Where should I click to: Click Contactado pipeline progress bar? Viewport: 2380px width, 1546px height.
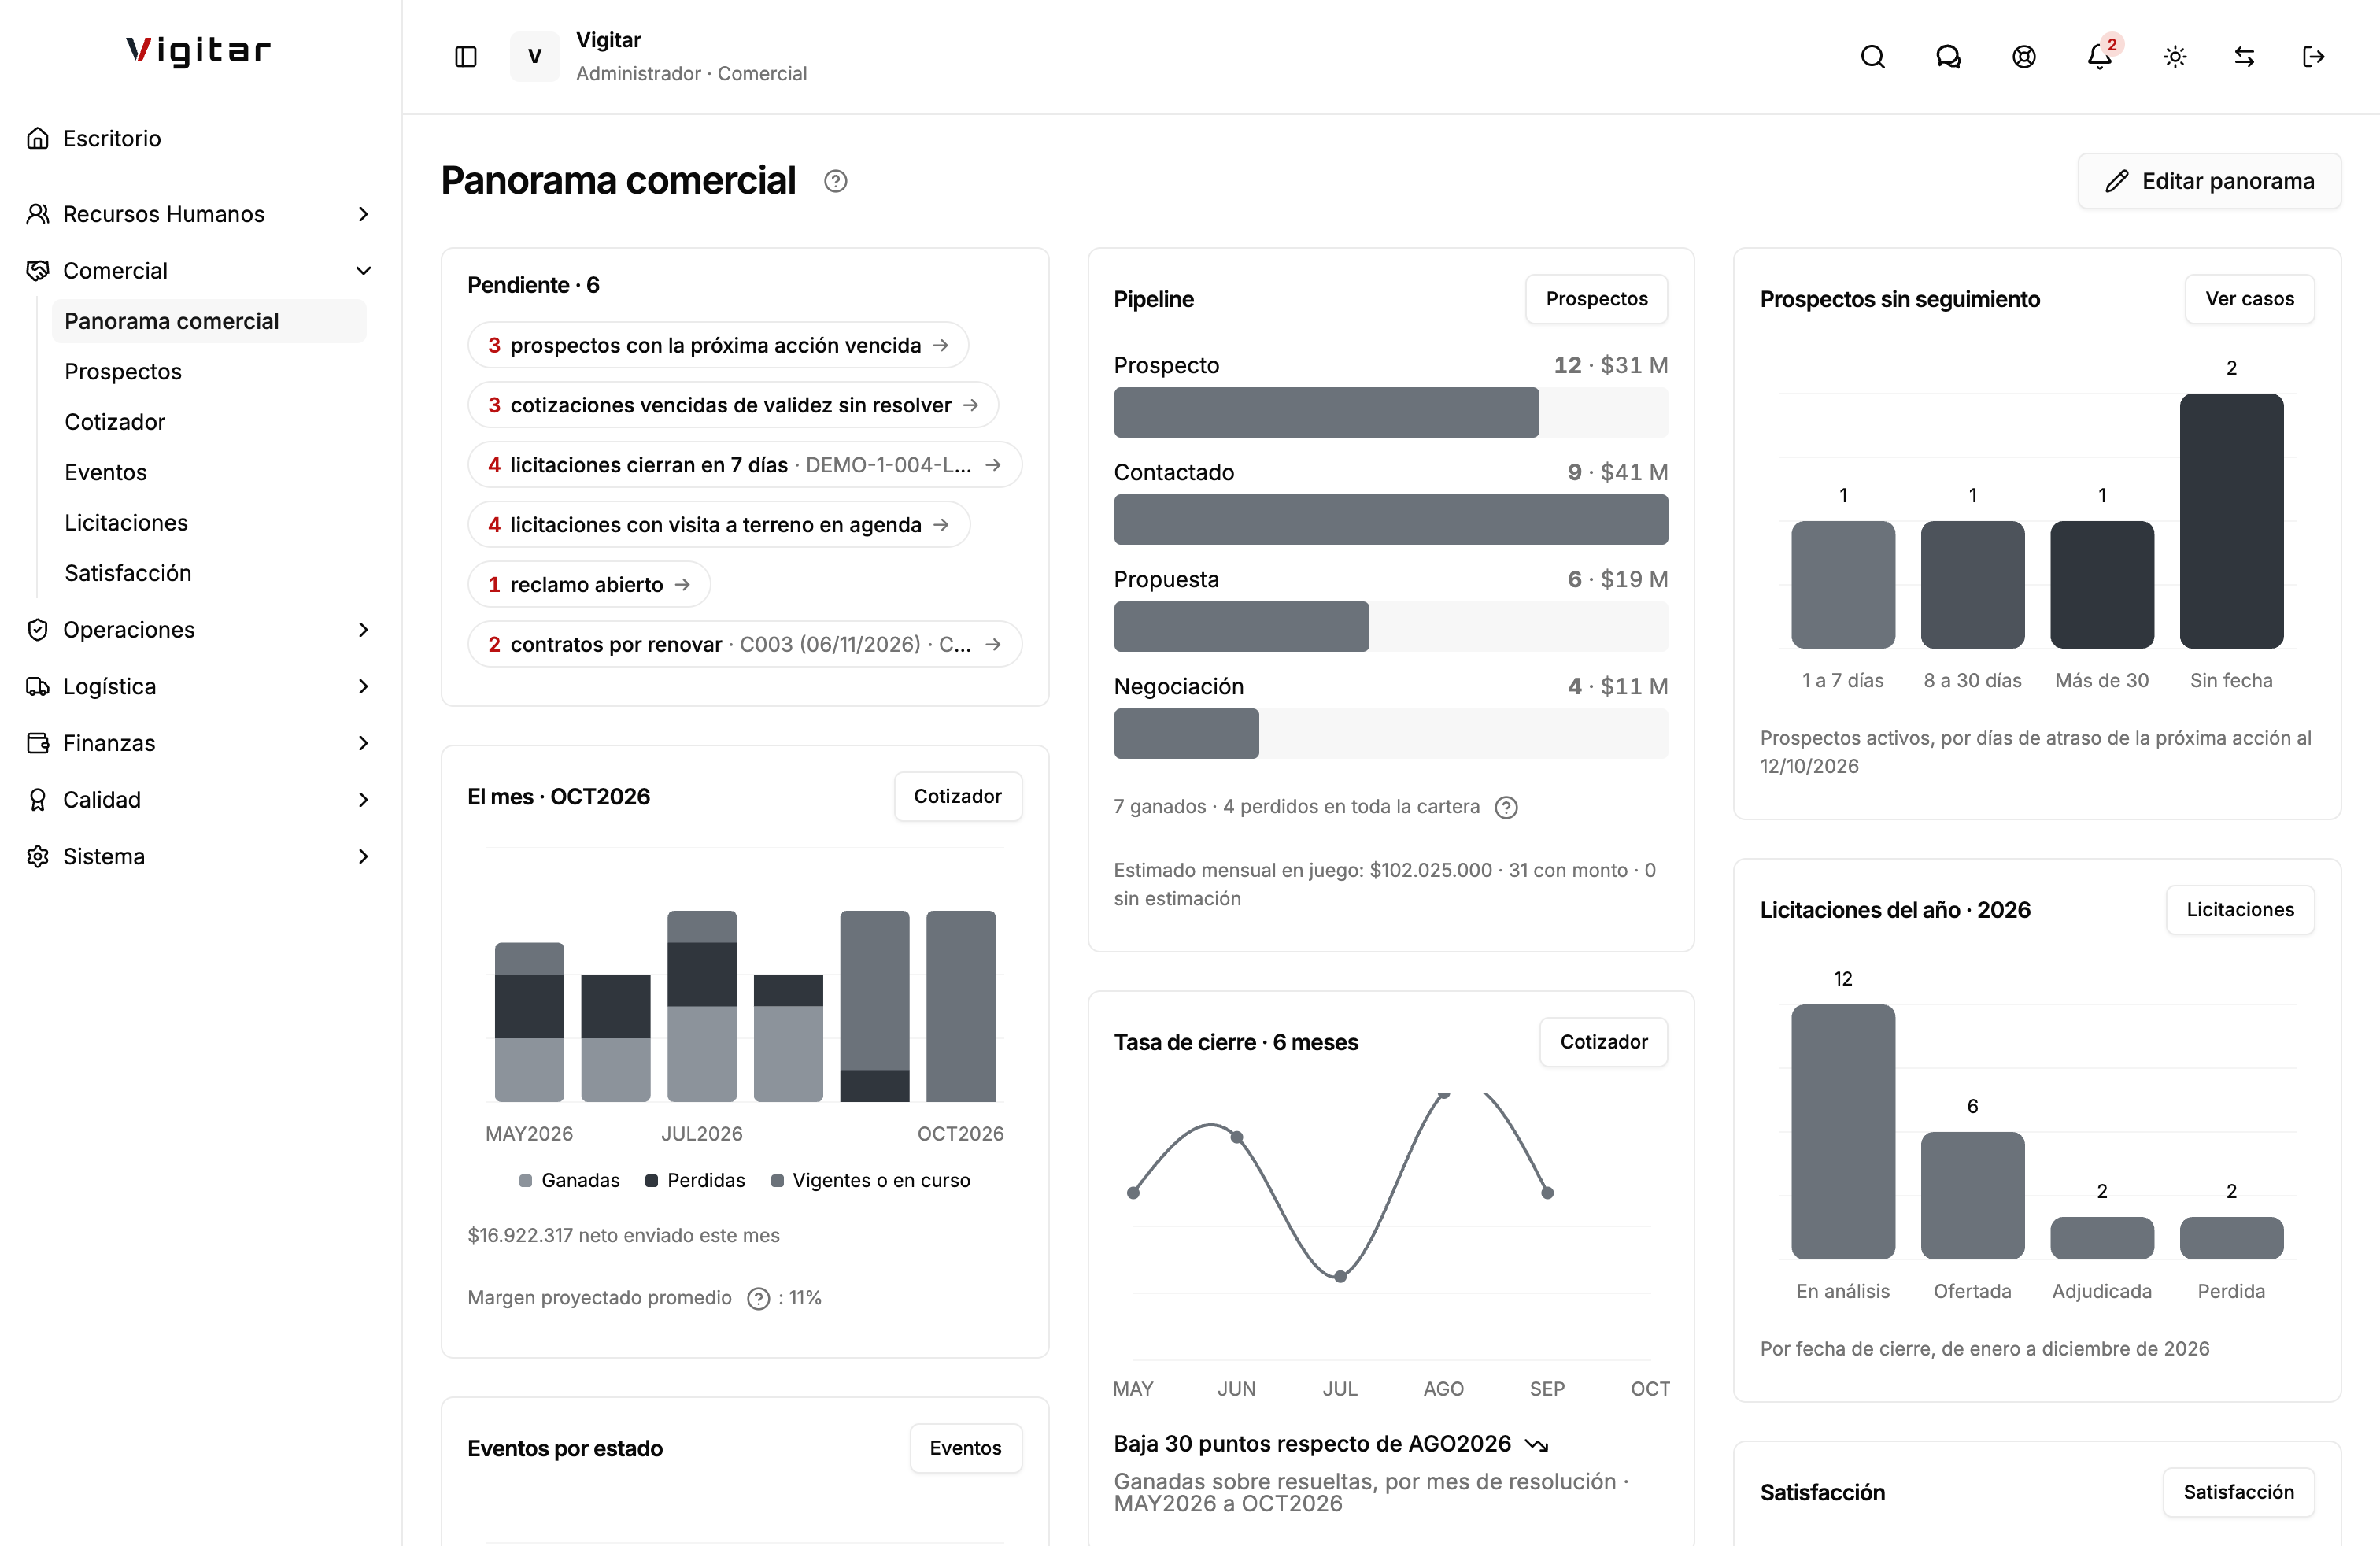click(x=1390, y=520)
